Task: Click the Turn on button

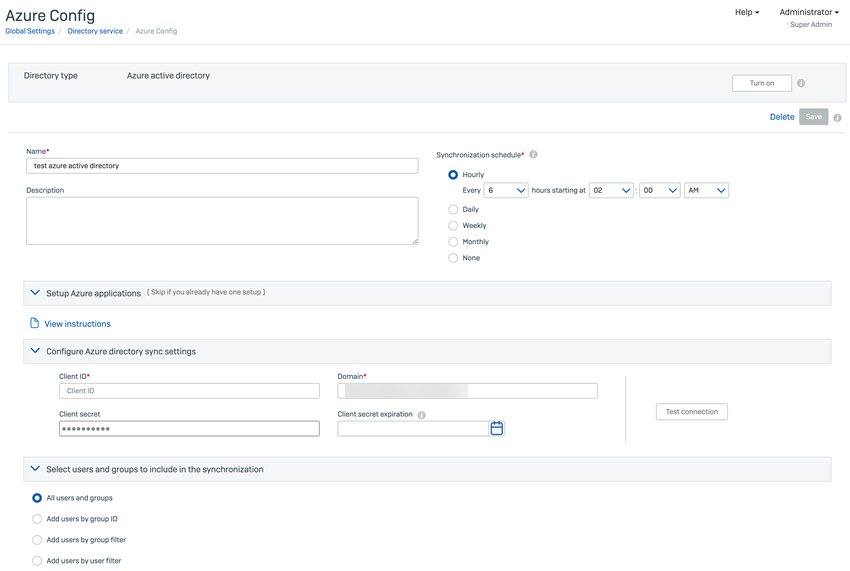Action: (x=762, y=83)
